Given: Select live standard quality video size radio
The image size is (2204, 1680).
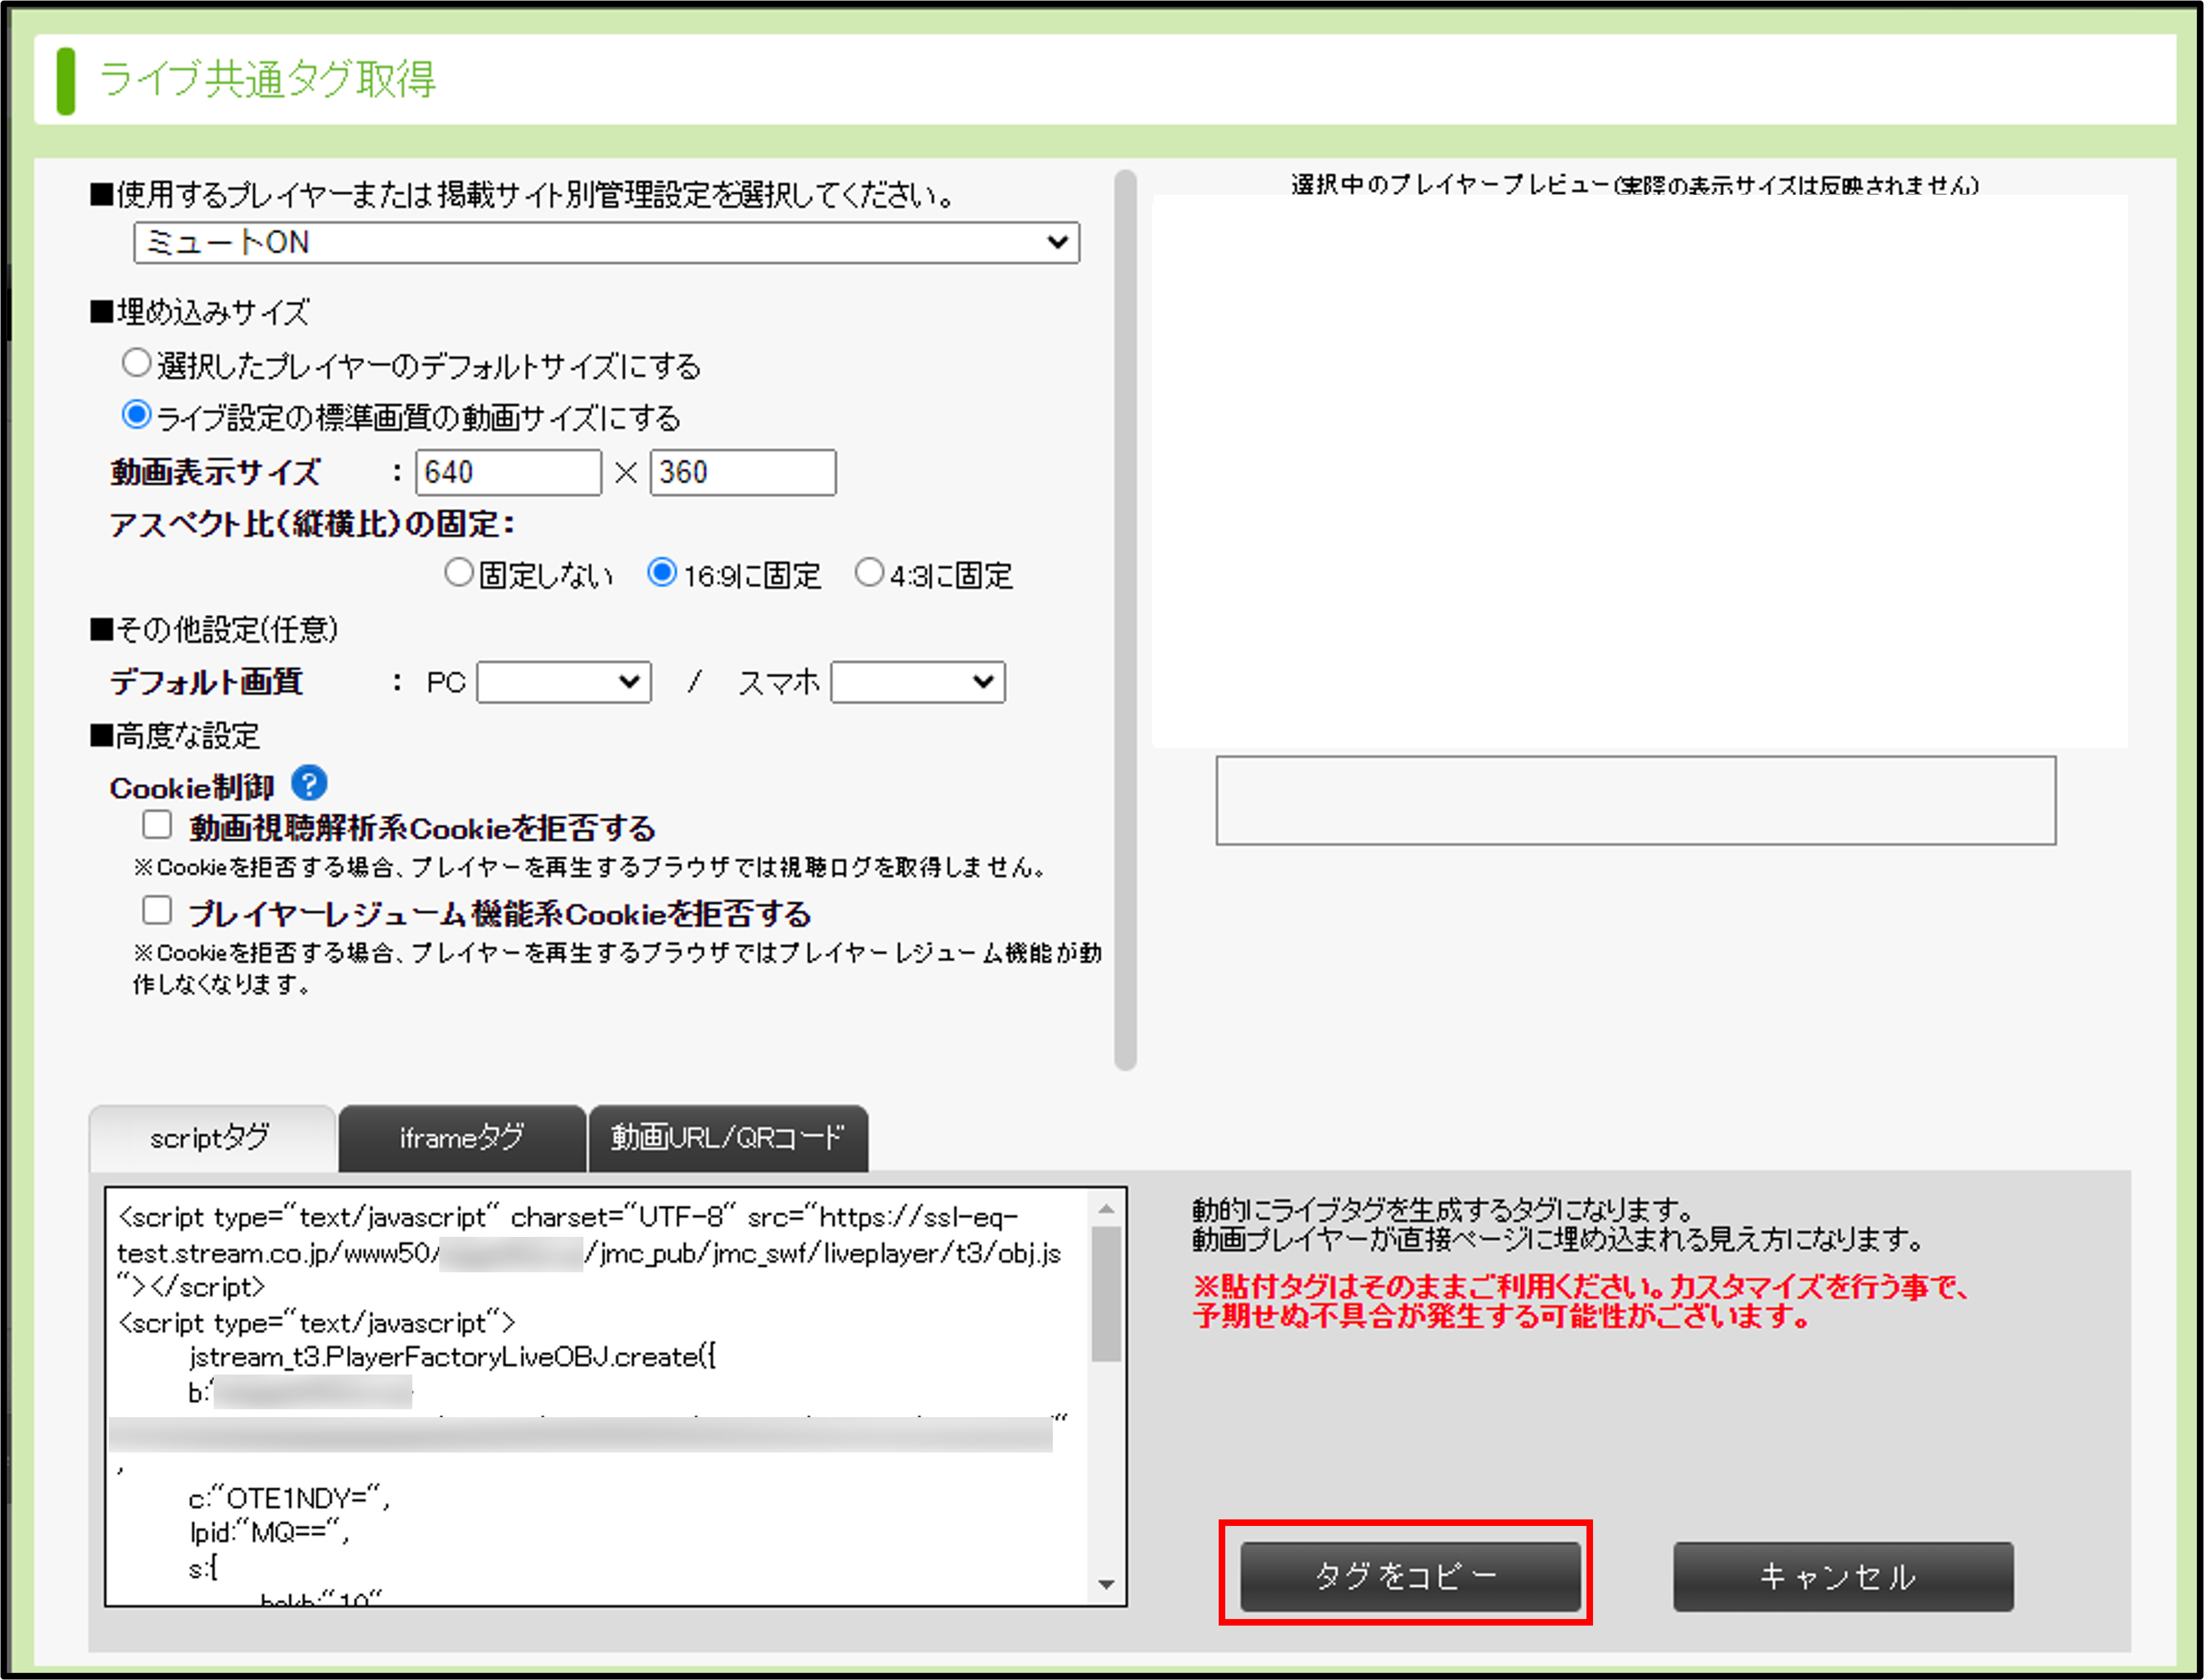Looking at the screenshot, I should click(136, 415).
